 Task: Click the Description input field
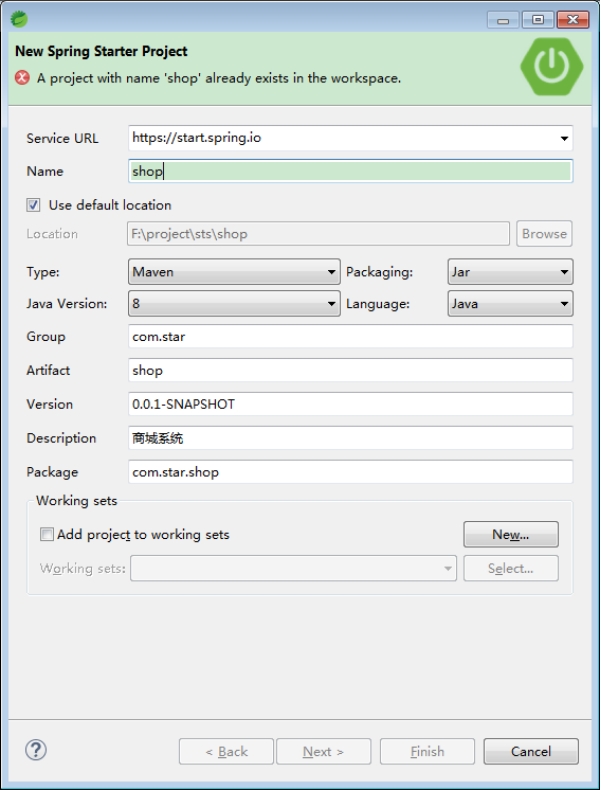(x=350, y=438)
